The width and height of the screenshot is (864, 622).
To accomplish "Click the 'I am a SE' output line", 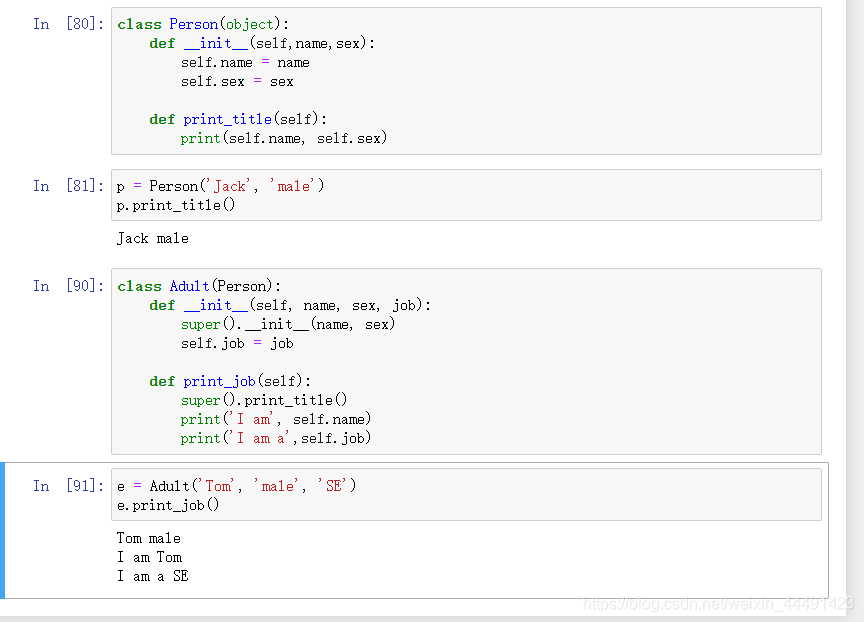I will coord(153,576).
